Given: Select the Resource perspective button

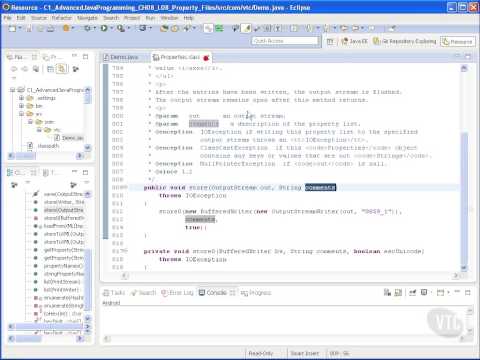Looking at the screenshot, I should (457, 41).
